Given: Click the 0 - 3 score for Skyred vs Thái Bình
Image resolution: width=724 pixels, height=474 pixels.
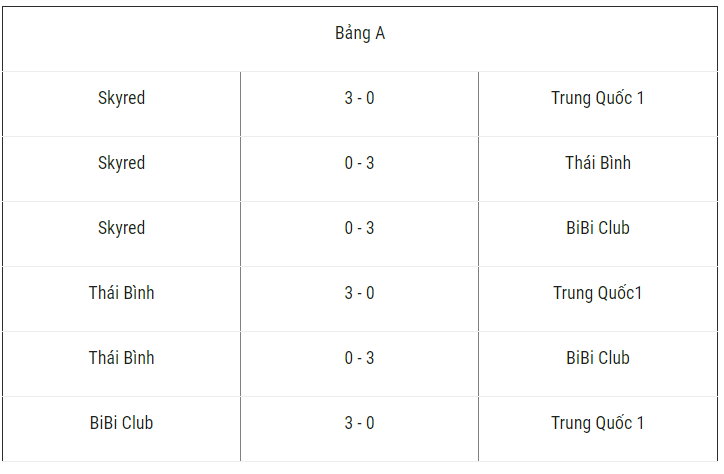Looking at the screenshot, I should pyautogui.click(x=359, y=163).
